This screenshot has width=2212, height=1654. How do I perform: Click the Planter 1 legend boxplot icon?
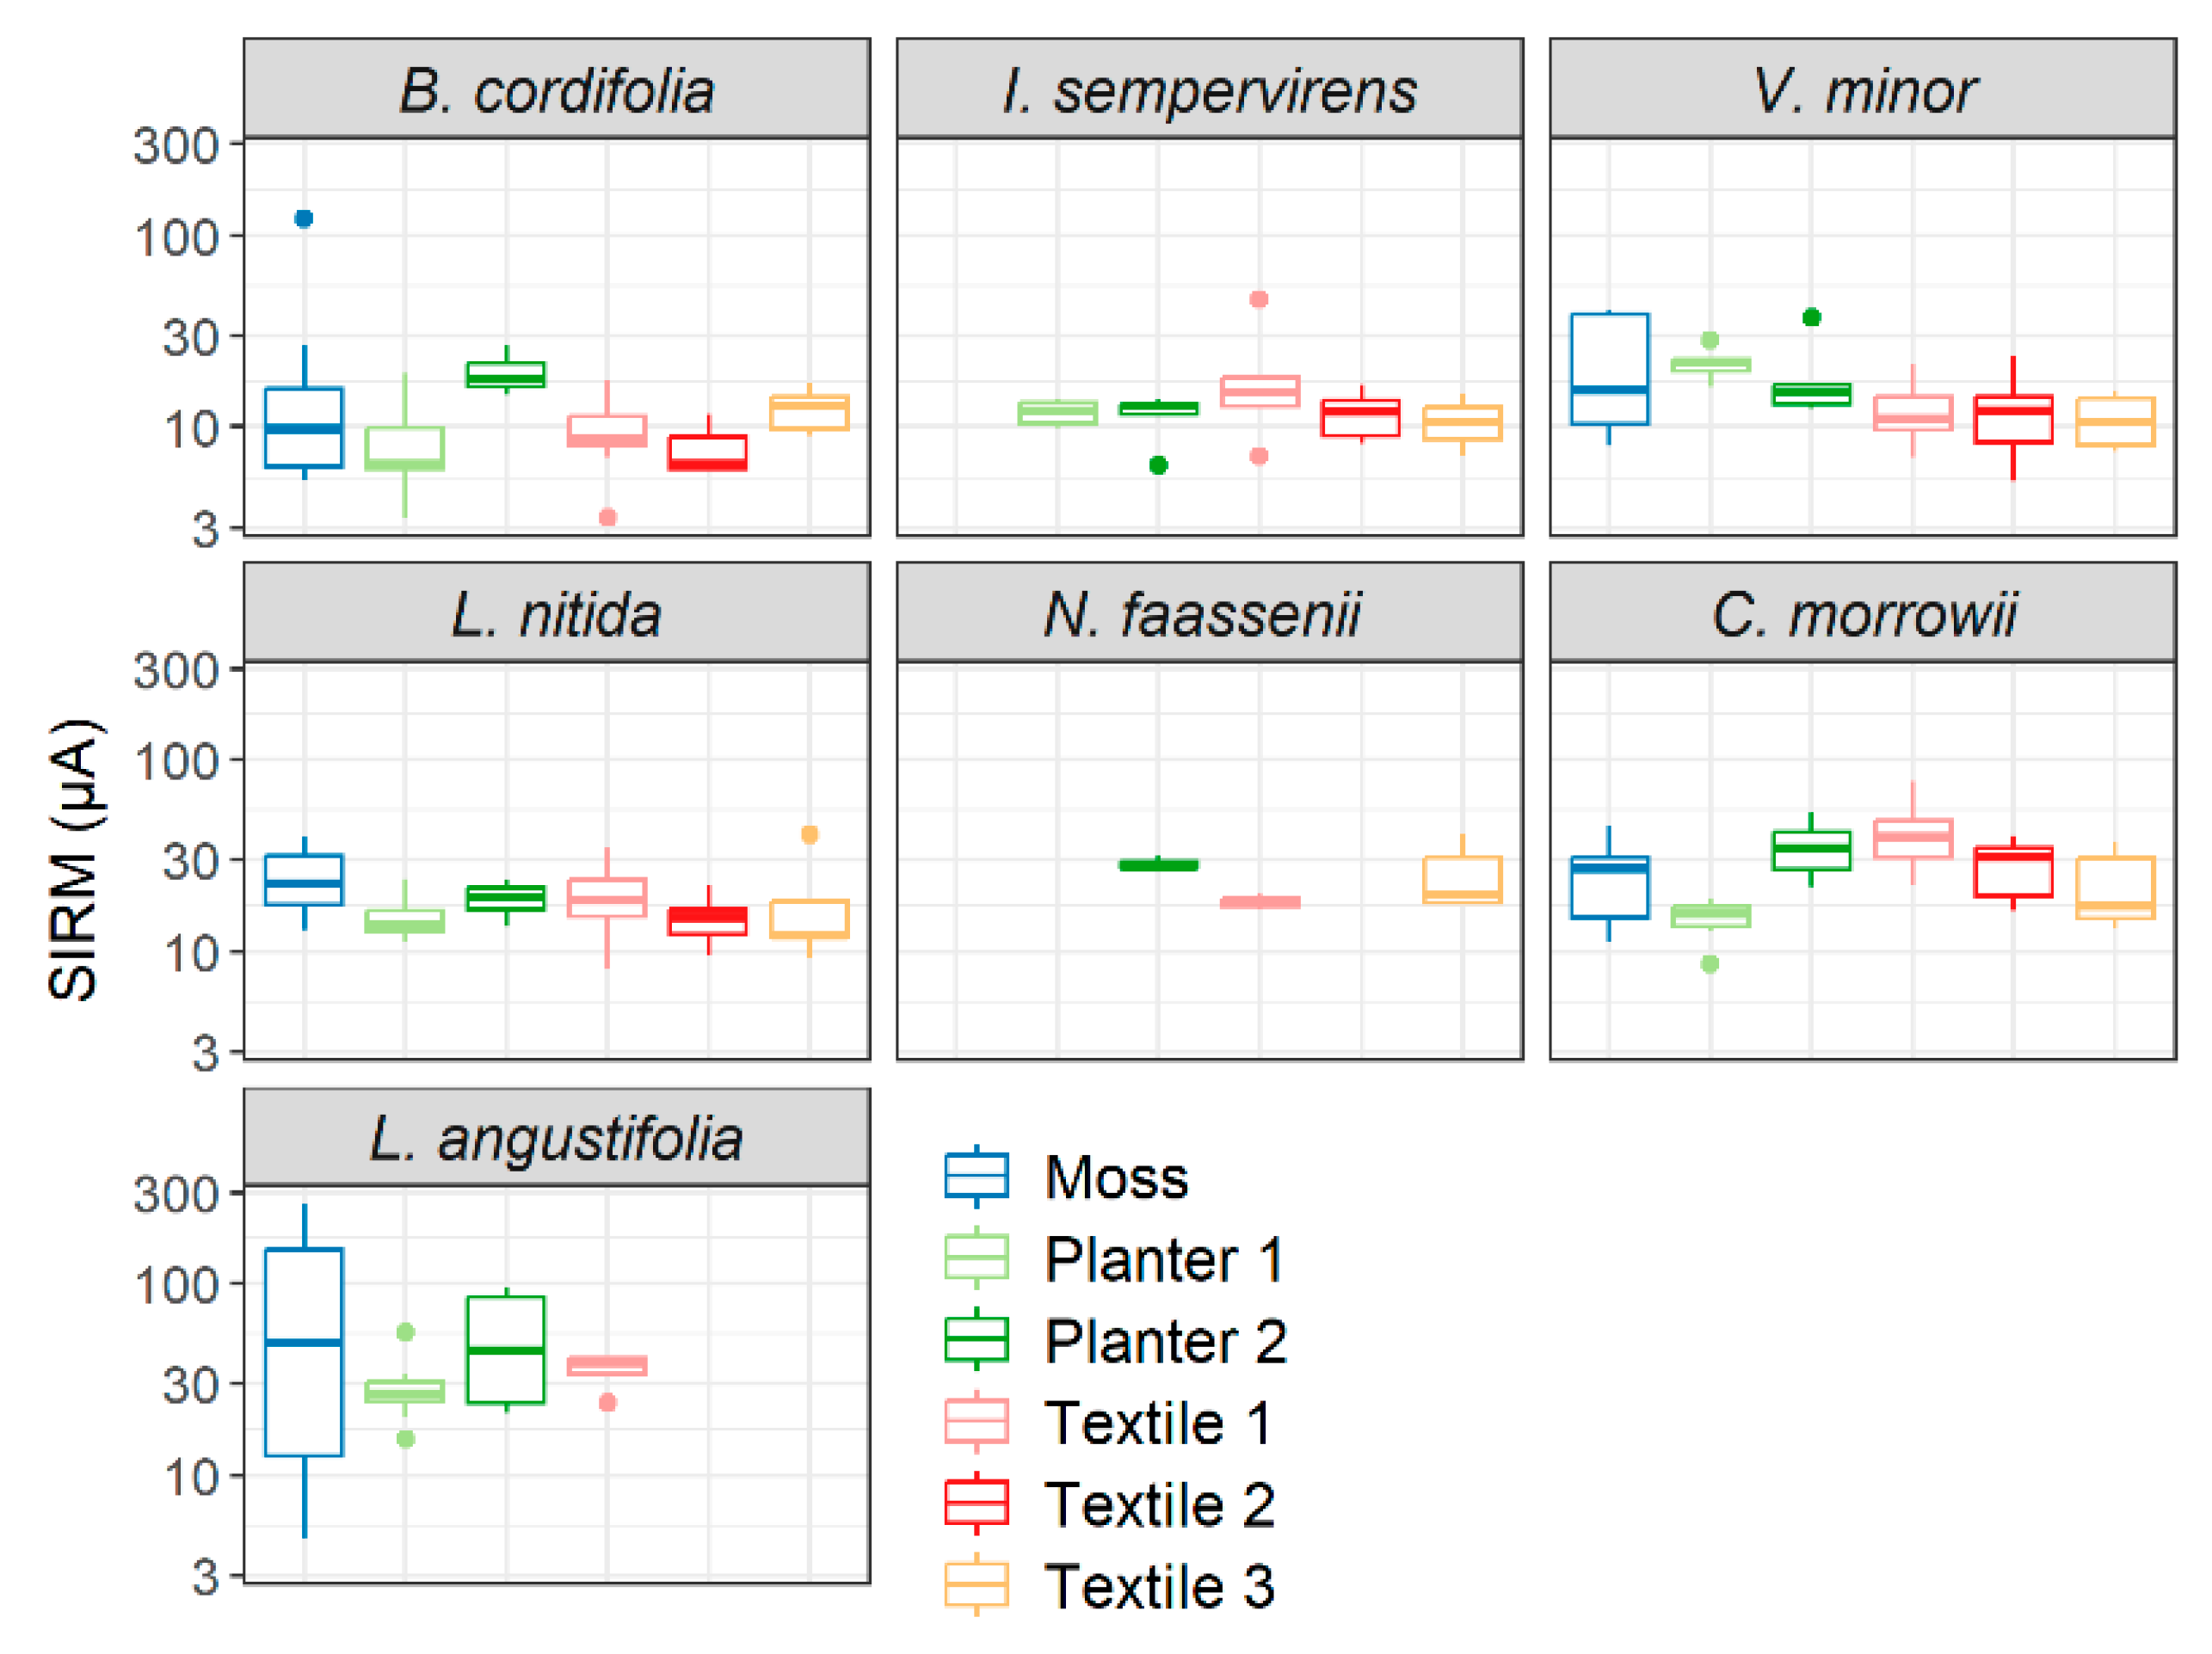[x=976, y=1258]
